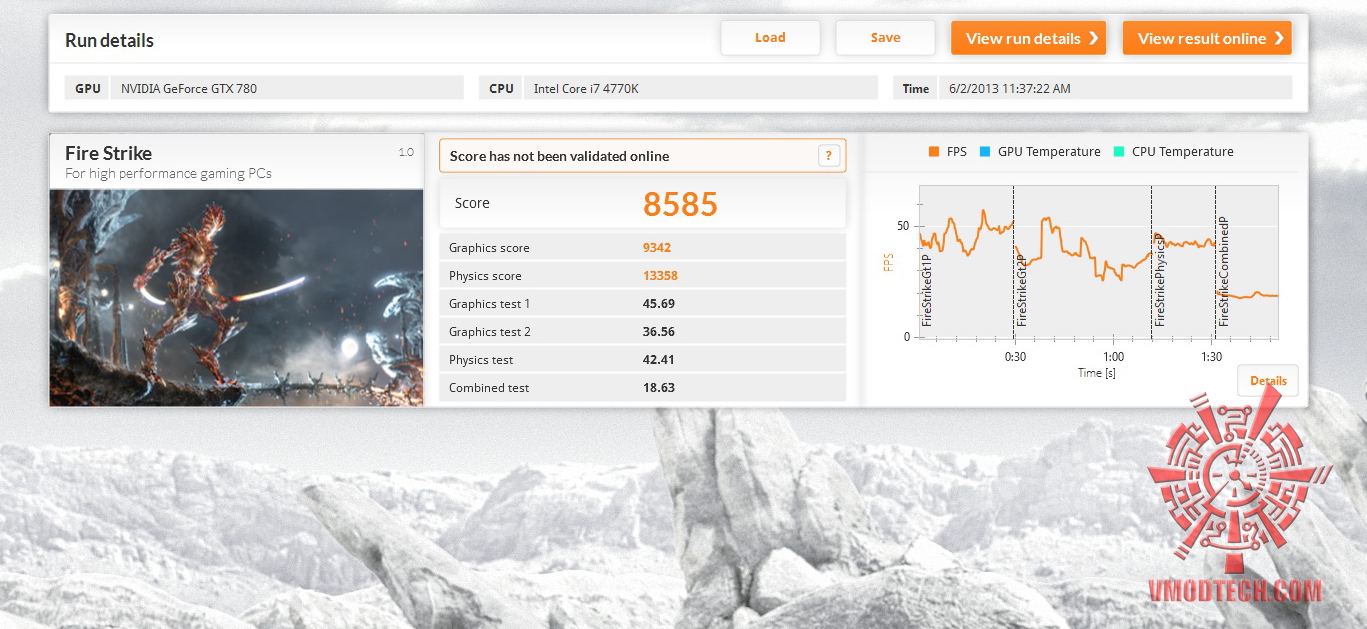Screen dimensions: 1367x629
Task: Click the FireStrikeCombinedP marker in the chart
Action: click(1223, 273)
